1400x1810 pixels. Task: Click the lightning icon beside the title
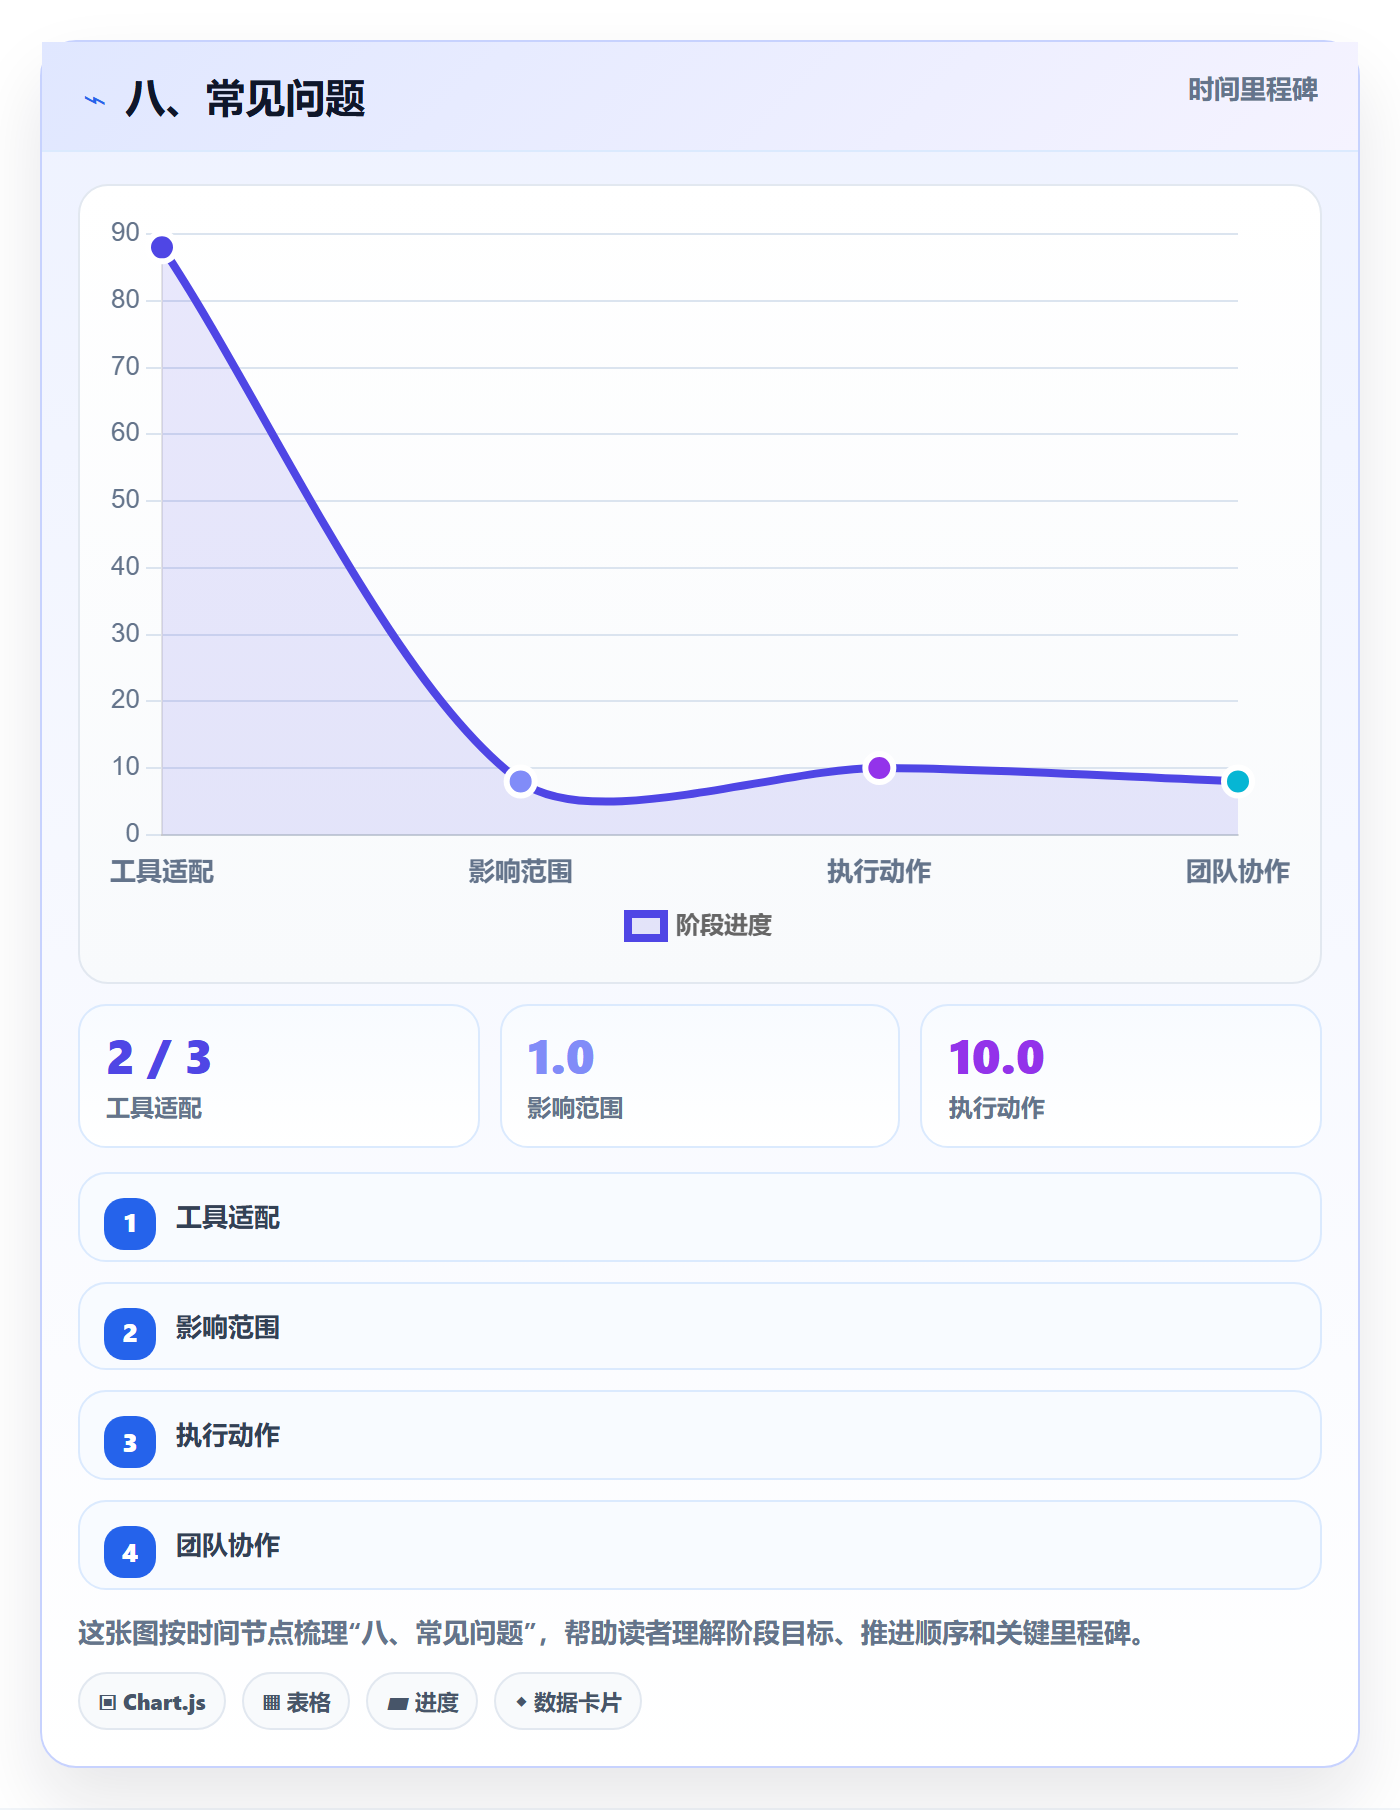95,100
